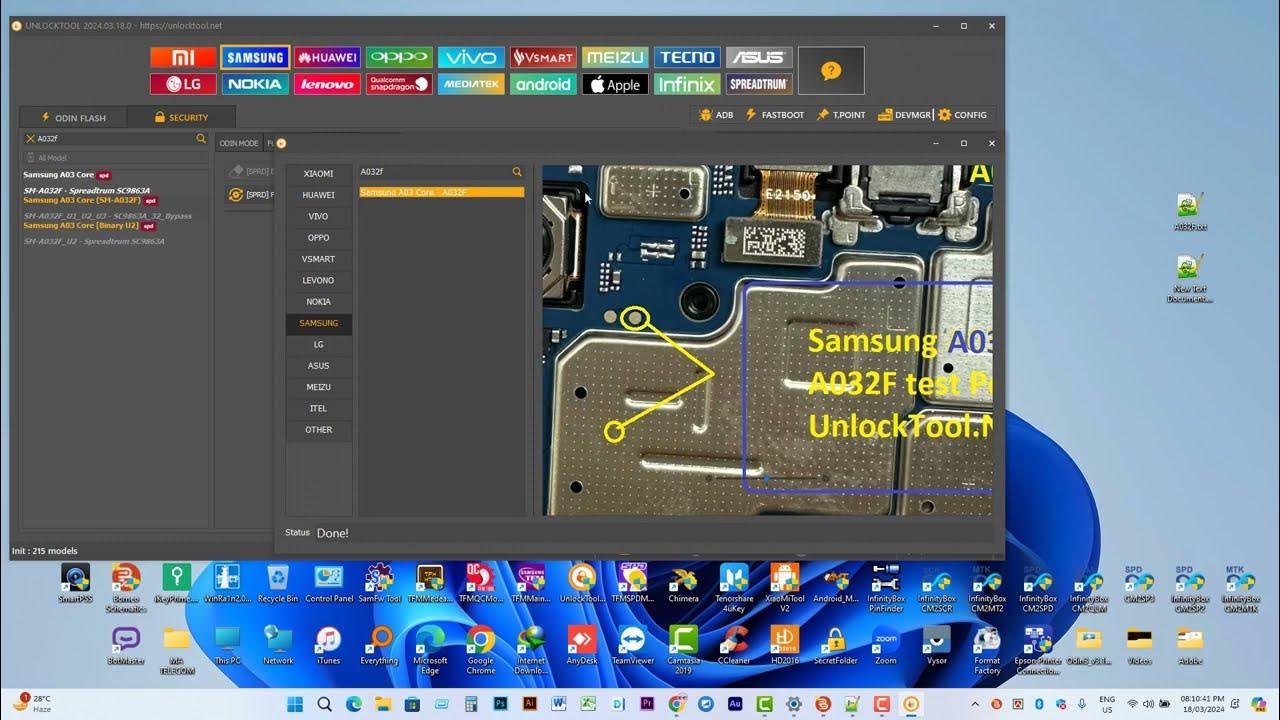1280x720 pixels.
Task: Open A032F.txt desktop file
Action: (x=1190, y=213)
